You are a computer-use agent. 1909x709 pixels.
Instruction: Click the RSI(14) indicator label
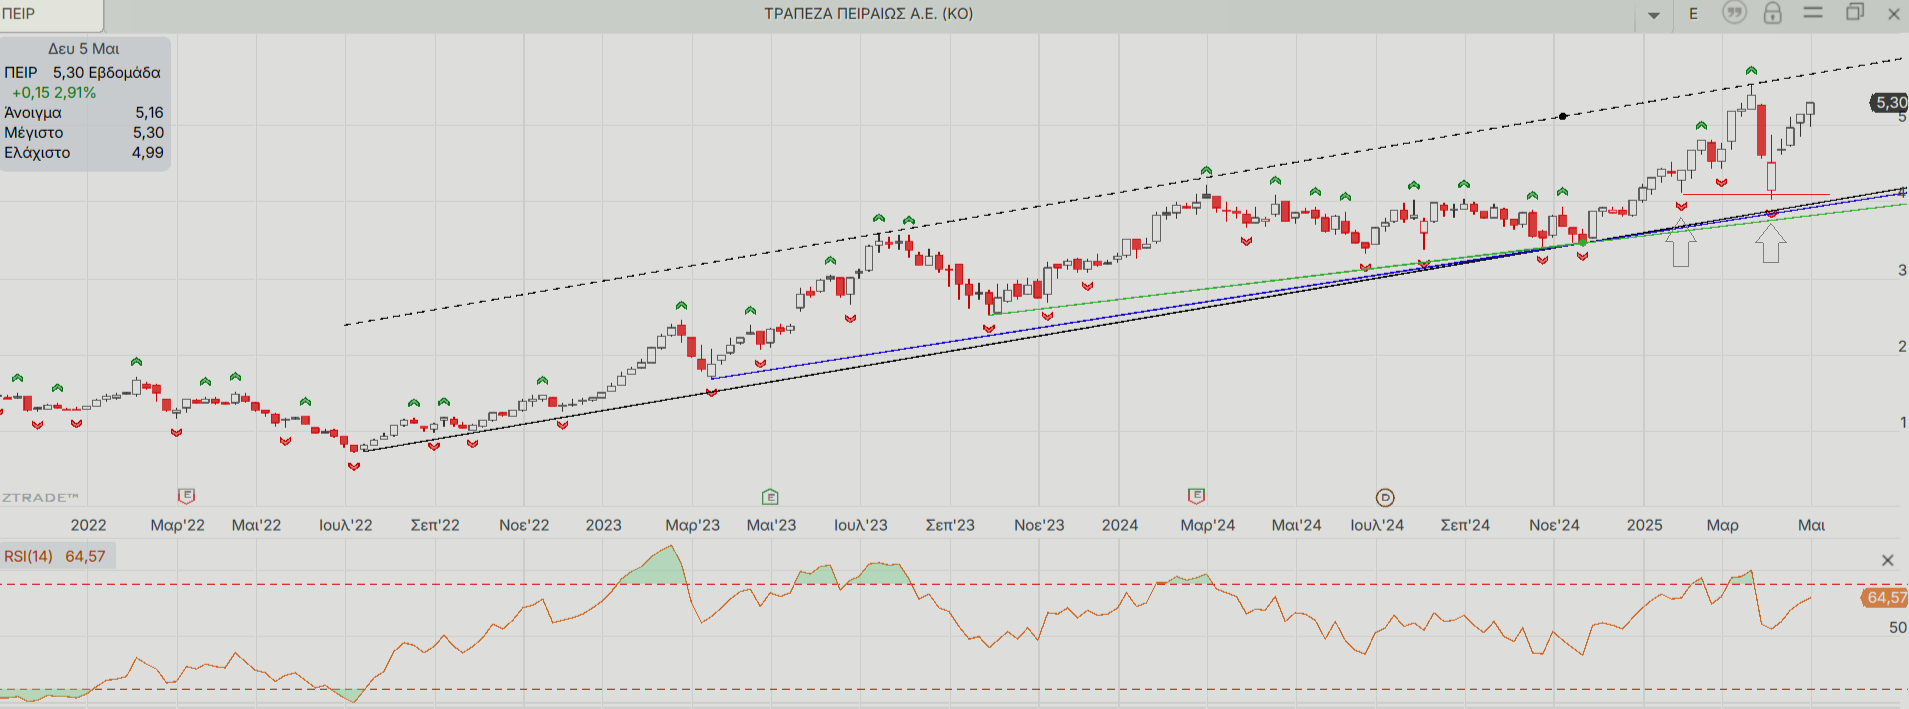tap(29, 556)
